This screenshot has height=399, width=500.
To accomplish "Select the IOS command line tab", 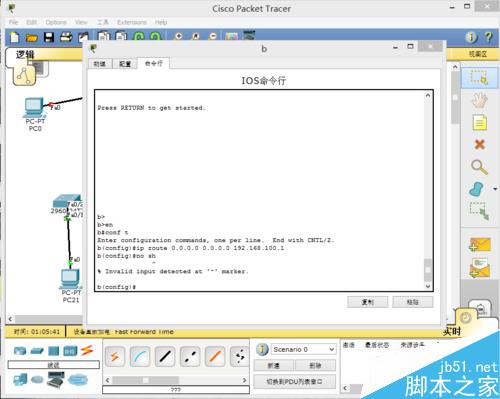I will point(154,63).
